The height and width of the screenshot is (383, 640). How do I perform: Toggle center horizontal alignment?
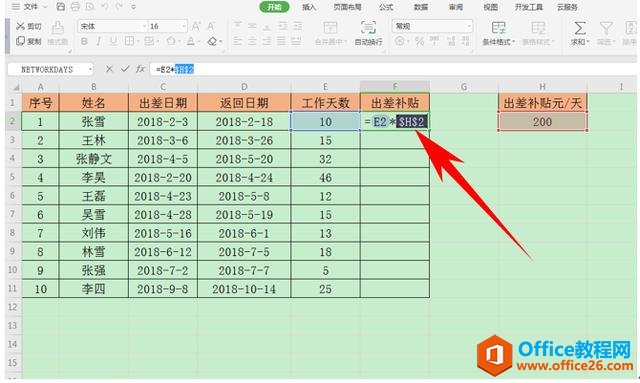tap(252, 41)
